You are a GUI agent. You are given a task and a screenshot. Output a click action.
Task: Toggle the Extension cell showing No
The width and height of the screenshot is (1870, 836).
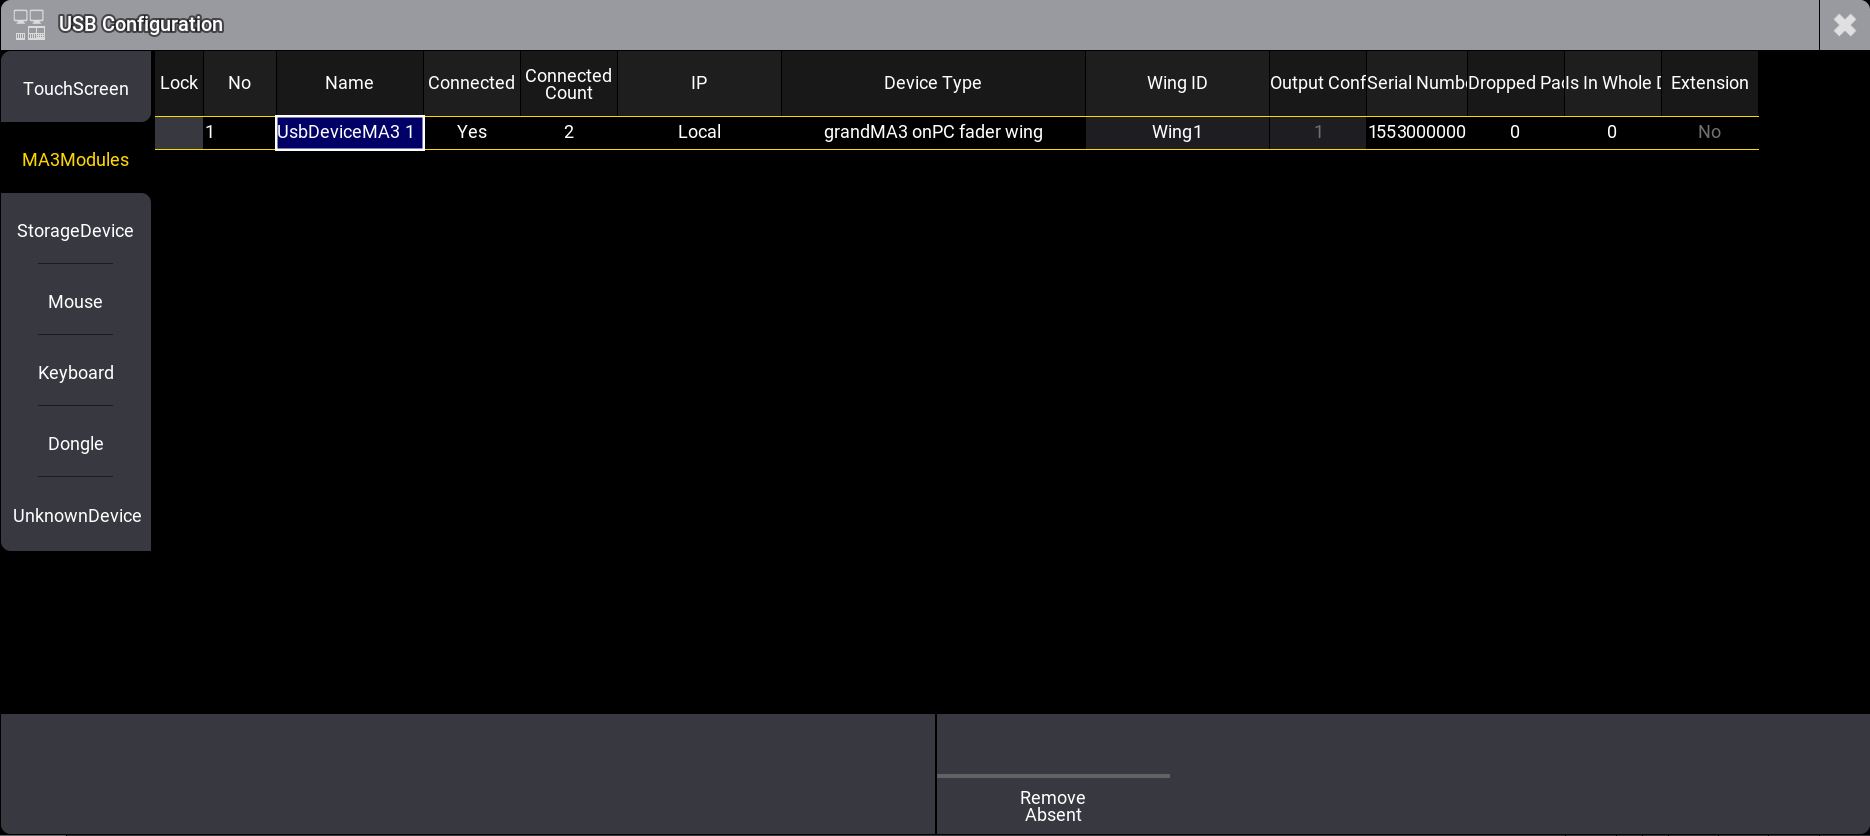tap(1709, 132)
